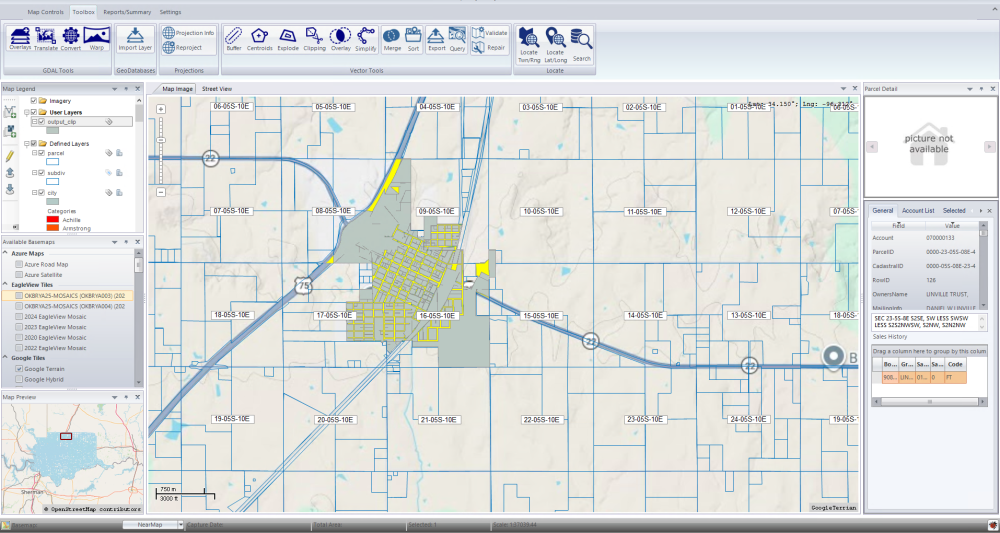Switch to the Street View tab

coord(217,89)
